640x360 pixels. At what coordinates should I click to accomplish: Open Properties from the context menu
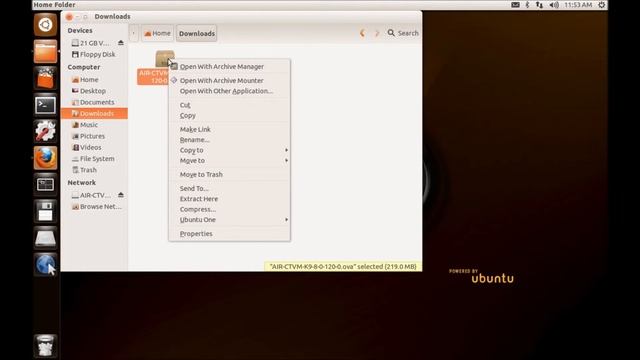coord(229,234)
